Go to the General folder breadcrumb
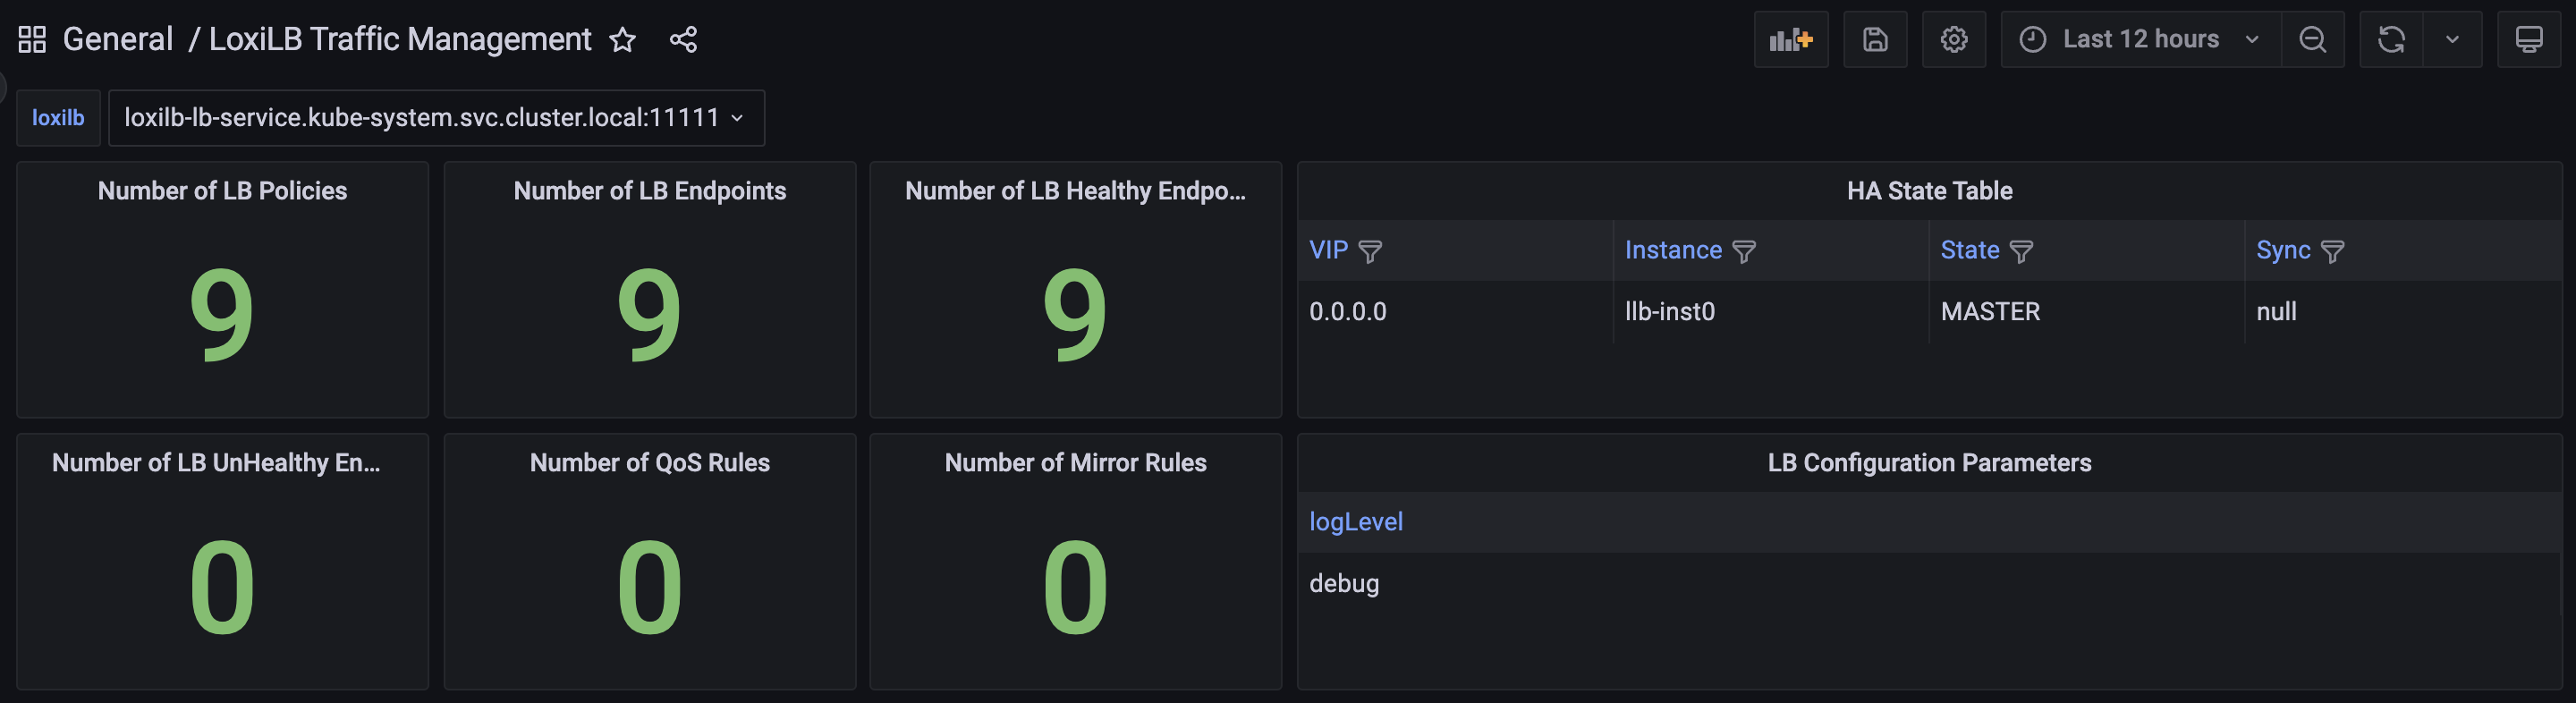 click(x=117, y=39)
